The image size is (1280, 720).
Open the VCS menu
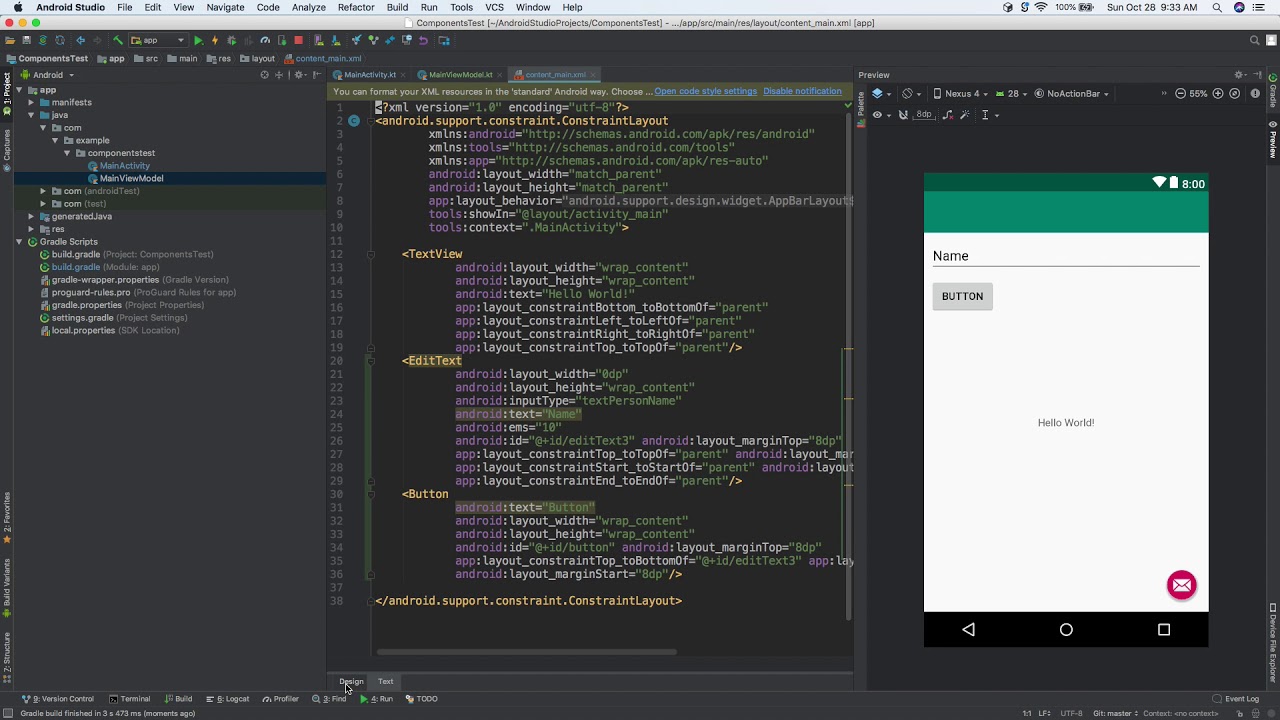click(x=494, y=7)
